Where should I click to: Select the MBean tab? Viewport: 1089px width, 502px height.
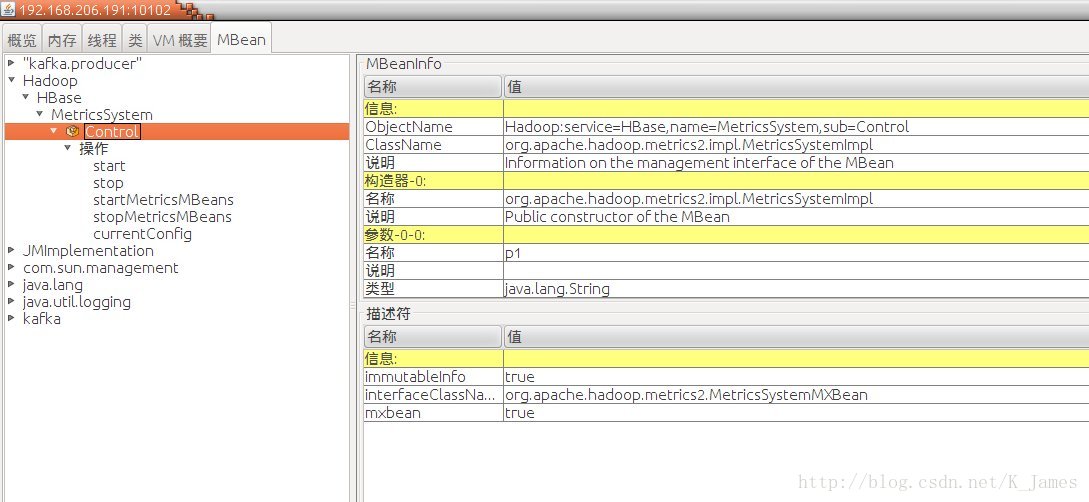pos(241,40)
